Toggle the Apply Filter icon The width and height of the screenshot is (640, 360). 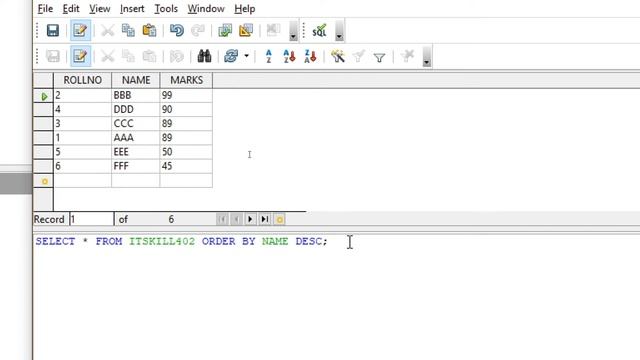[x=358, y=56]
